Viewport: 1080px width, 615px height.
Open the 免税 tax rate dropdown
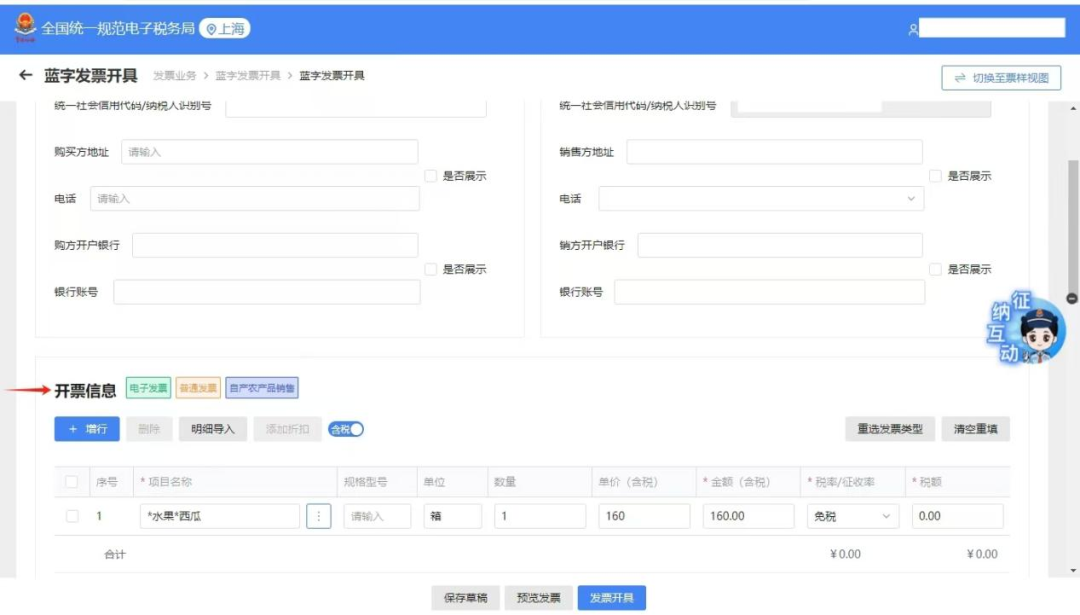(853, 516)
